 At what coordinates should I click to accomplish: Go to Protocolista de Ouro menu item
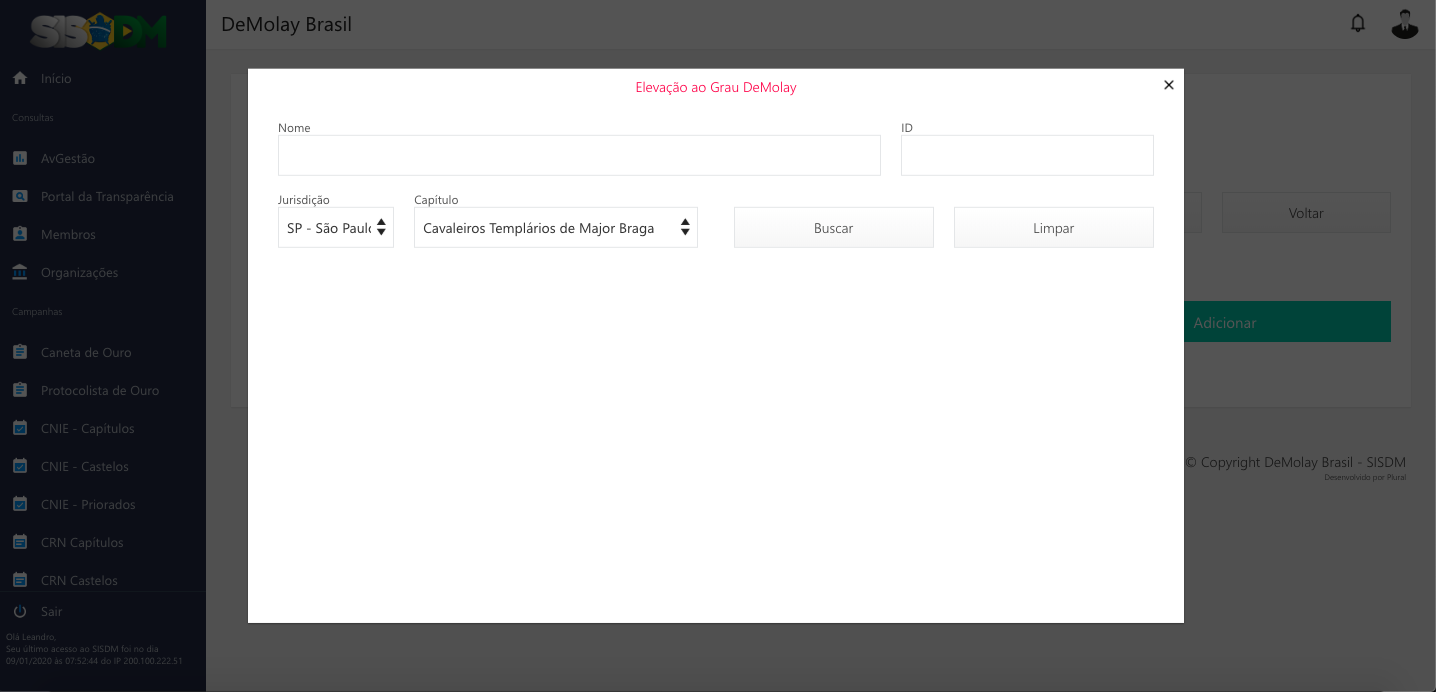click(99, 390)
